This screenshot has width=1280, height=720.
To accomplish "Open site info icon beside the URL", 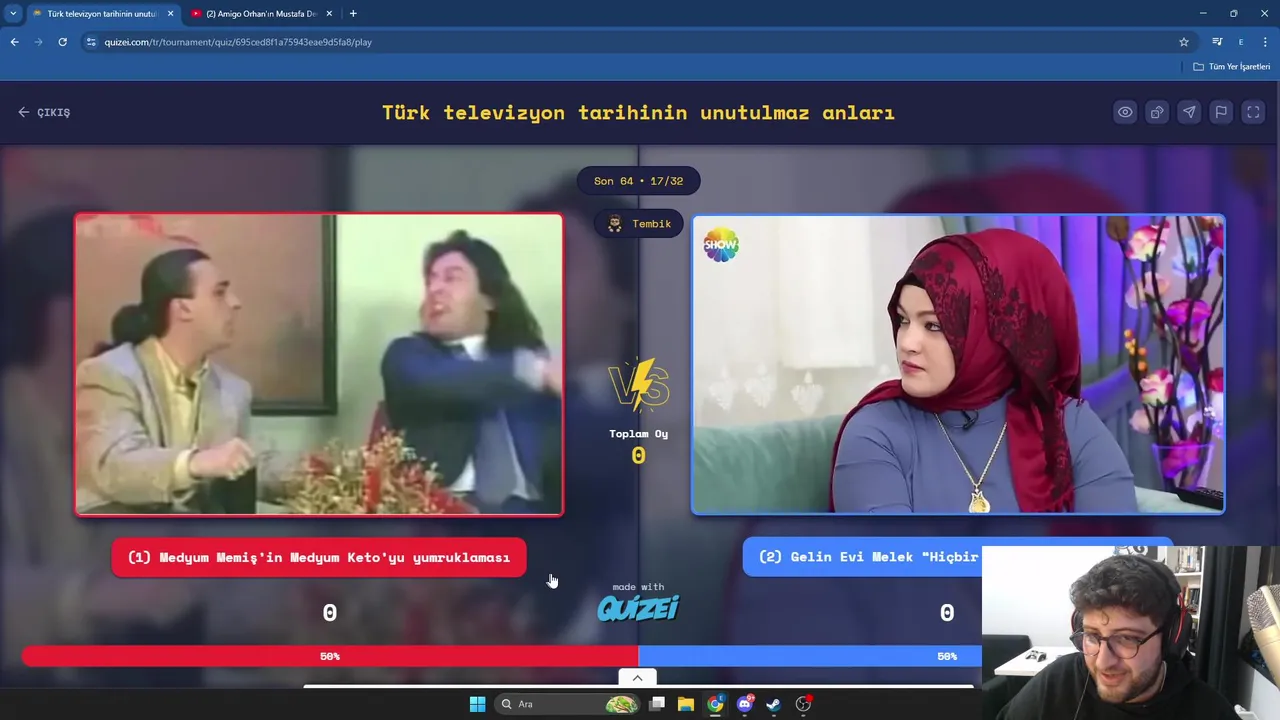I will pos(91,42).
